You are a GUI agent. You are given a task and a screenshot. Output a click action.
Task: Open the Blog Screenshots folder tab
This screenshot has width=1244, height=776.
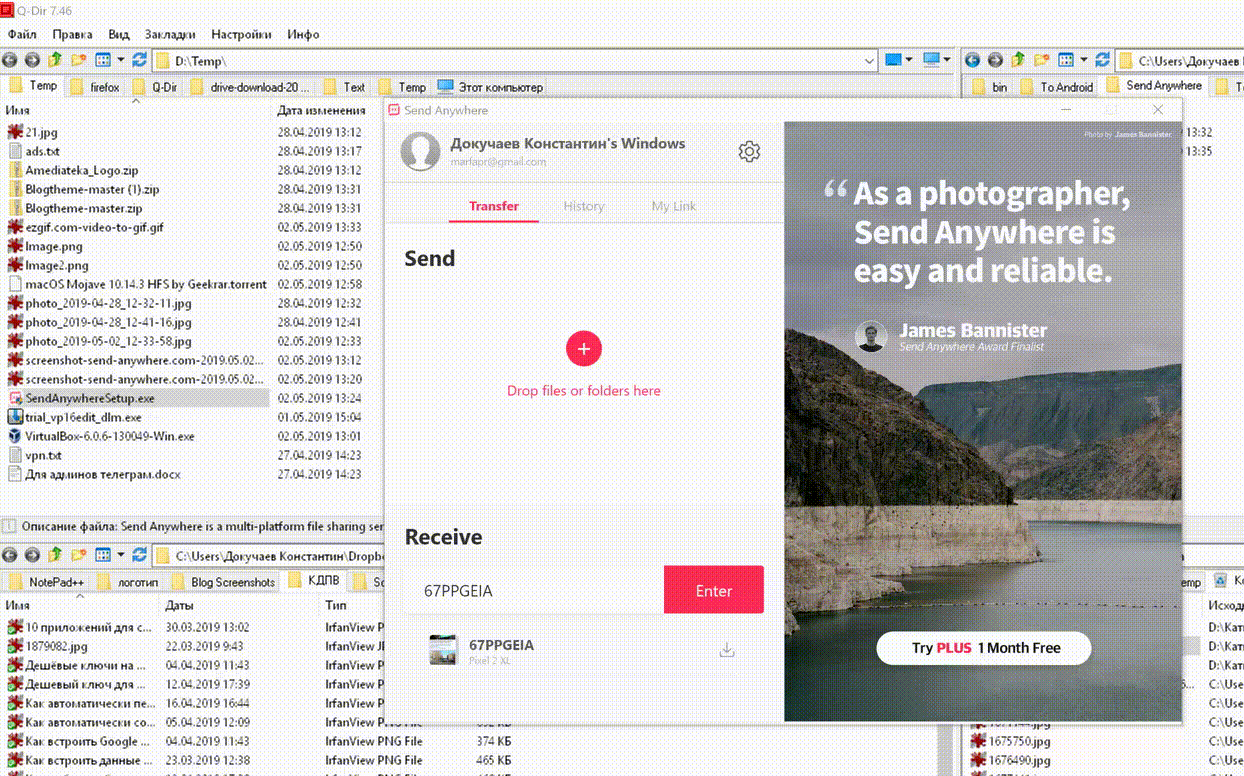pyautogui.click(x=222, y=582)
